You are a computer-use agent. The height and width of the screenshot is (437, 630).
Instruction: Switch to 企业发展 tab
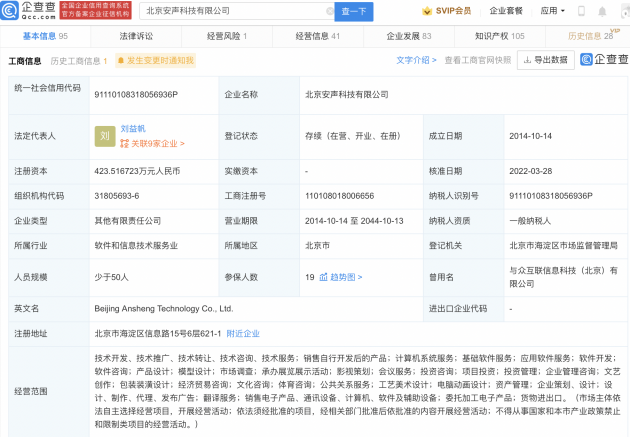click(409, 36)
